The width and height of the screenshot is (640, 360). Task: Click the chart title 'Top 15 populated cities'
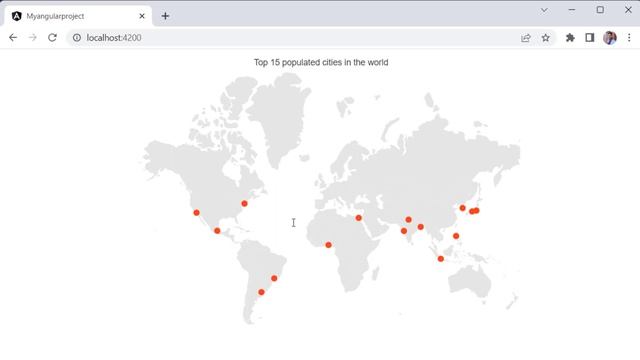(321, 62)
